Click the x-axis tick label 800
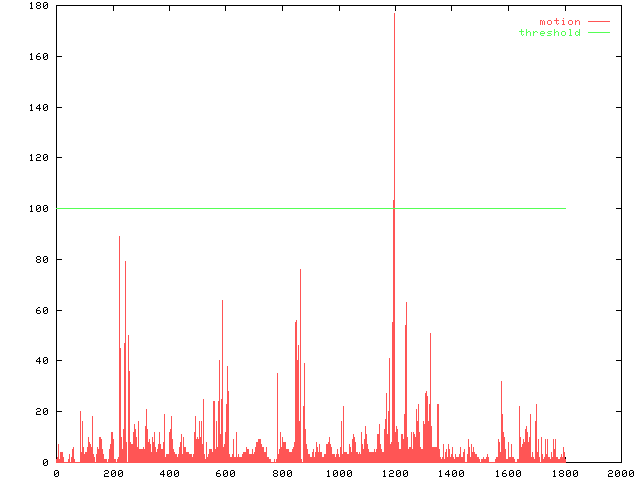This screenshot has height=480, width=640. (282, 474)
